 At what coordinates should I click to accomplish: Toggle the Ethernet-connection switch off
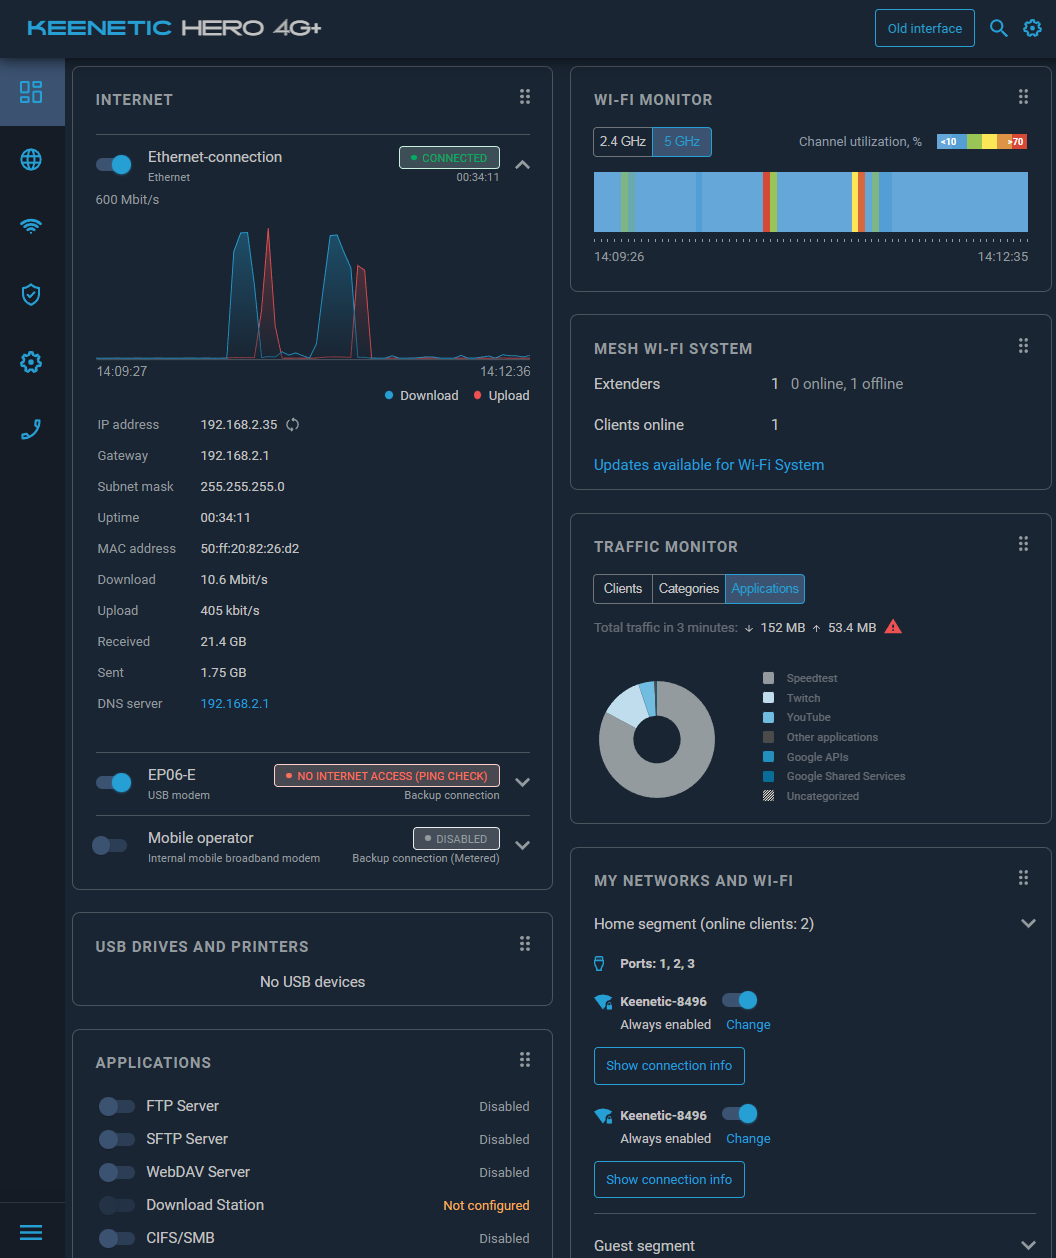(114, 164)
